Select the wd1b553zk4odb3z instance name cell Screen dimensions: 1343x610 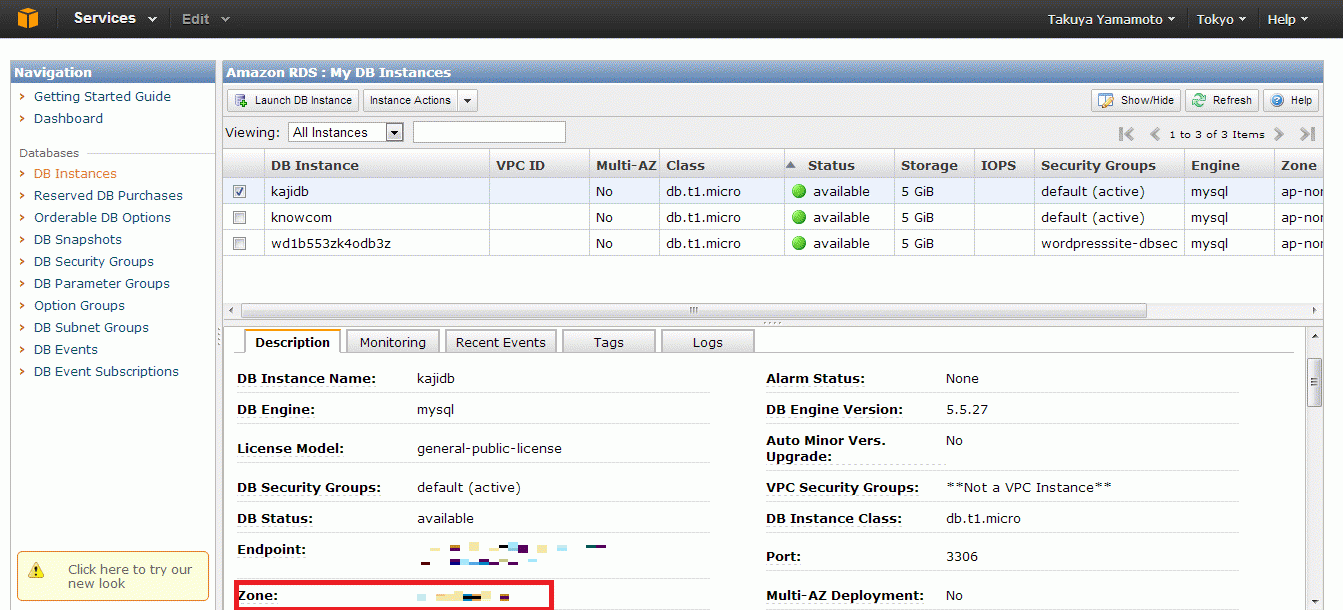tap(376, 243)
